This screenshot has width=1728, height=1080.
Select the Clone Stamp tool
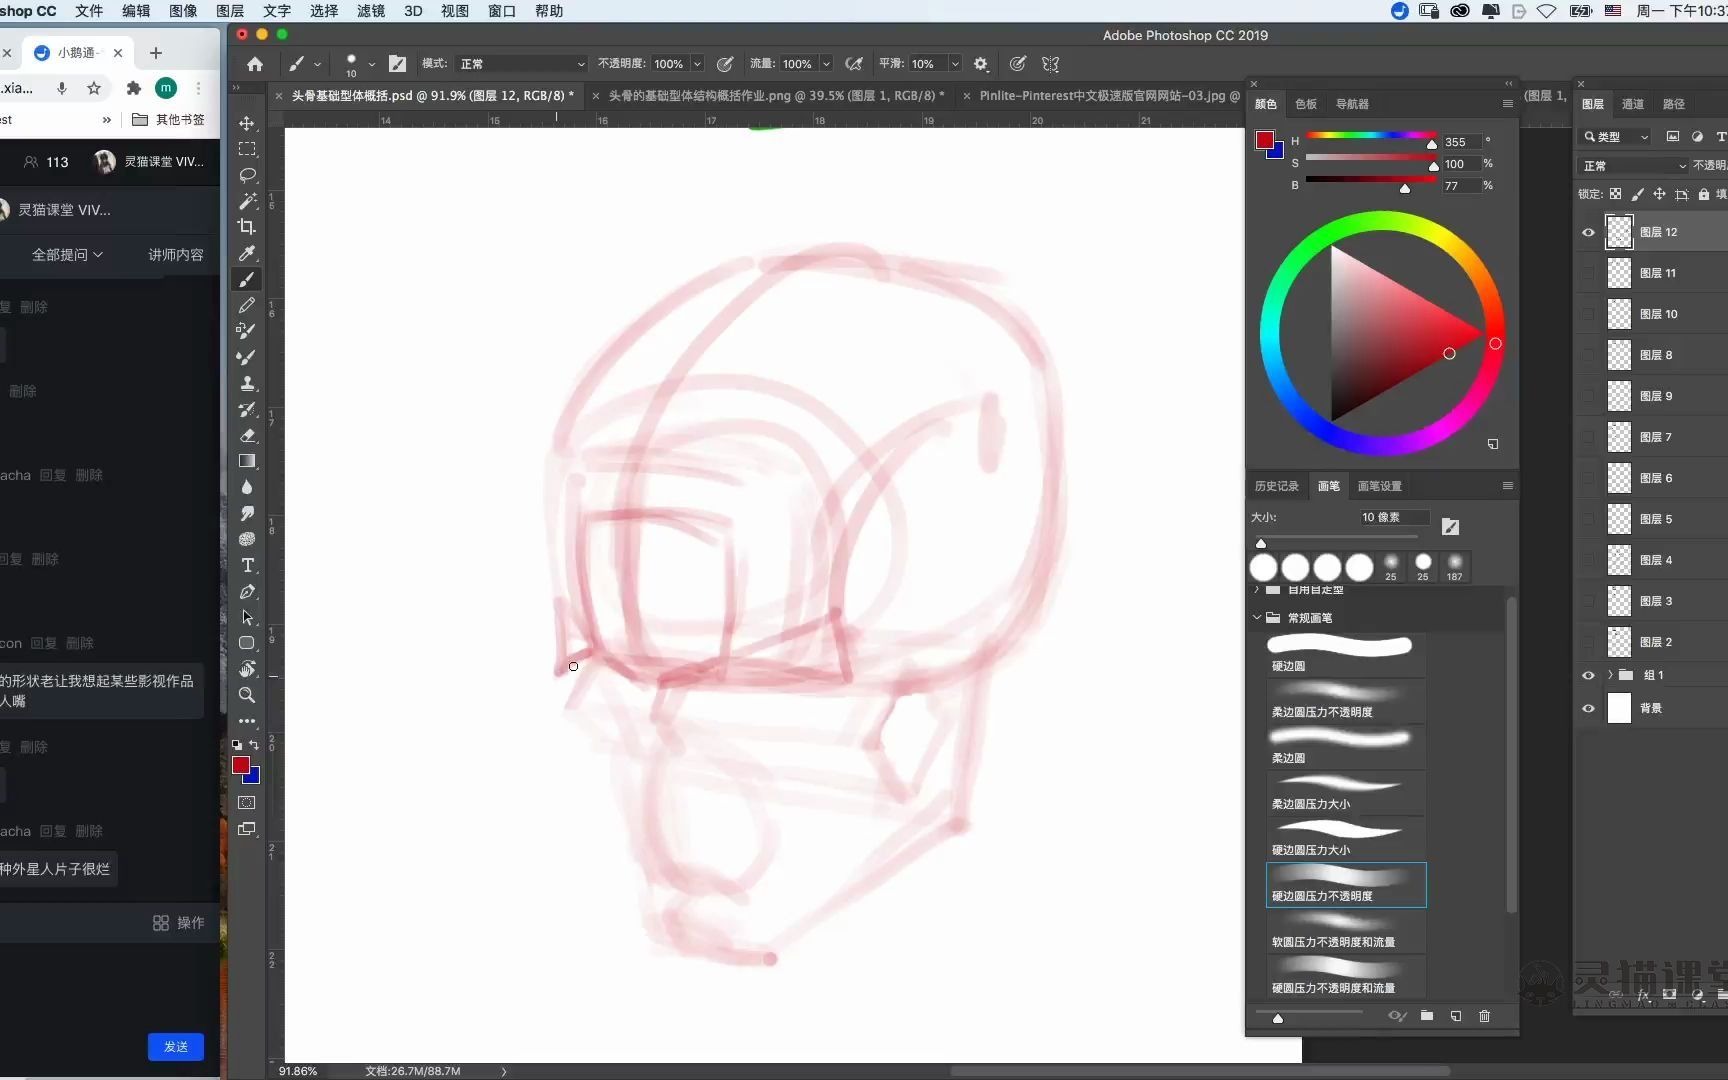coord(247,383)
